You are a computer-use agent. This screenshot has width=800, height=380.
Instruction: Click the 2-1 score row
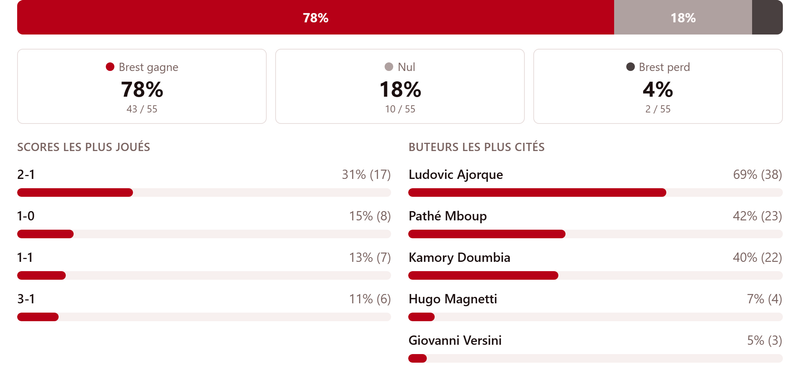pyautogui.click(x=204, y=182)
